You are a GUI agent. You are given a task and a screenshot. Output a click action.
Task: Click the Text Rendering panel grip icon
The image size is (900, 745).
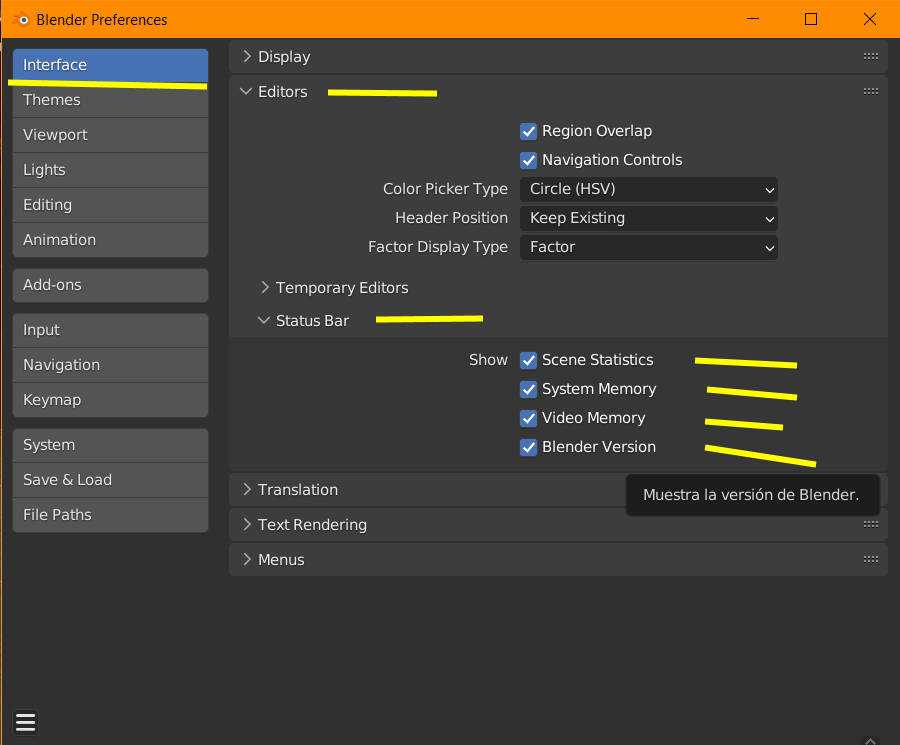pyautogui.click(x=870, y=524)
